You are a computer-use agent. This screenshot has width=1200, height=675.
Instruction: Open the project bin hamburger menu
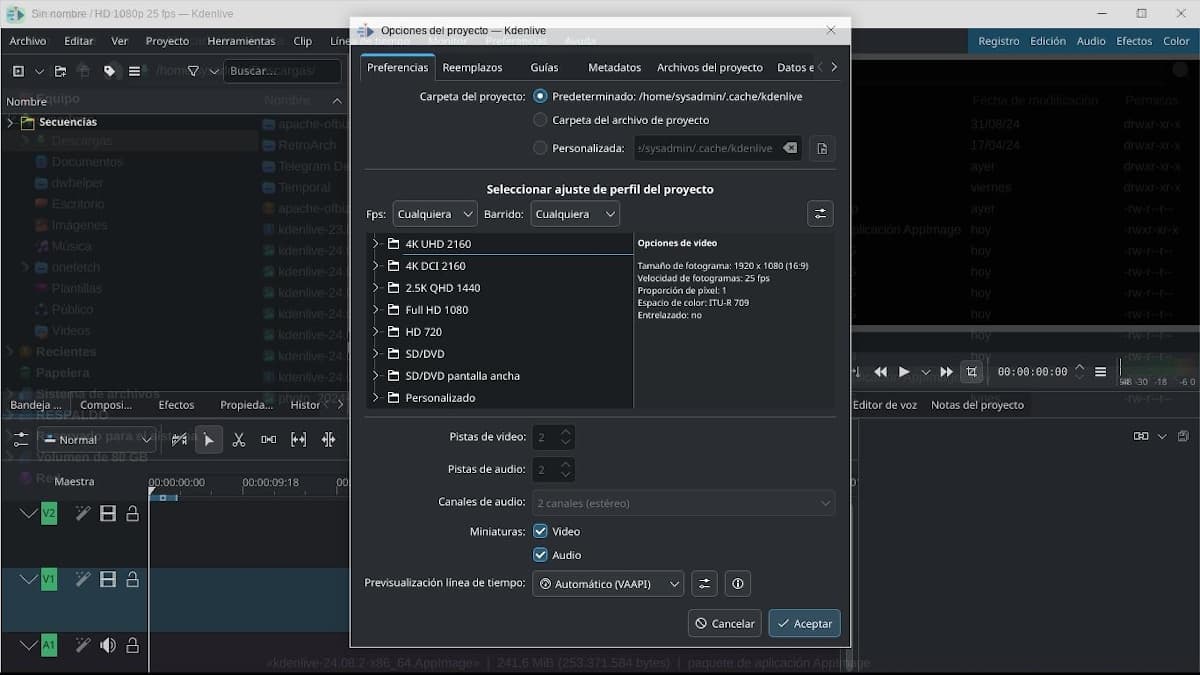(x=134, y=71)
